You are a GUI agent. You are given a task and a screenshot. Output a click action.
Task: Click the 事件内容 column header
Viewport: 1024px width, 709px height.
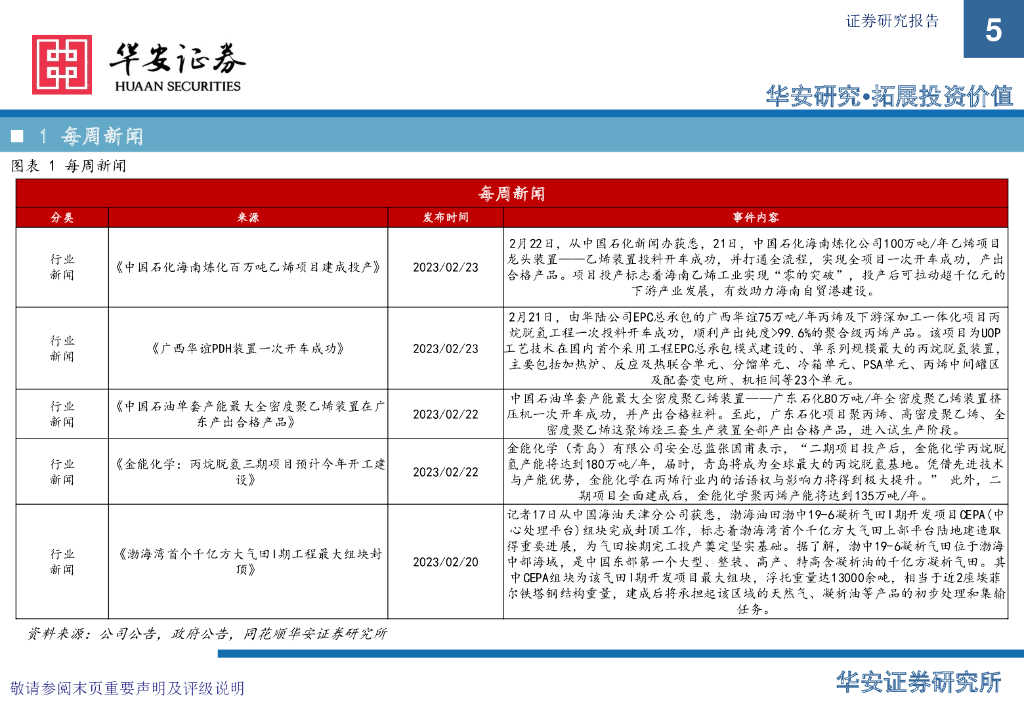tap(756, 217)
